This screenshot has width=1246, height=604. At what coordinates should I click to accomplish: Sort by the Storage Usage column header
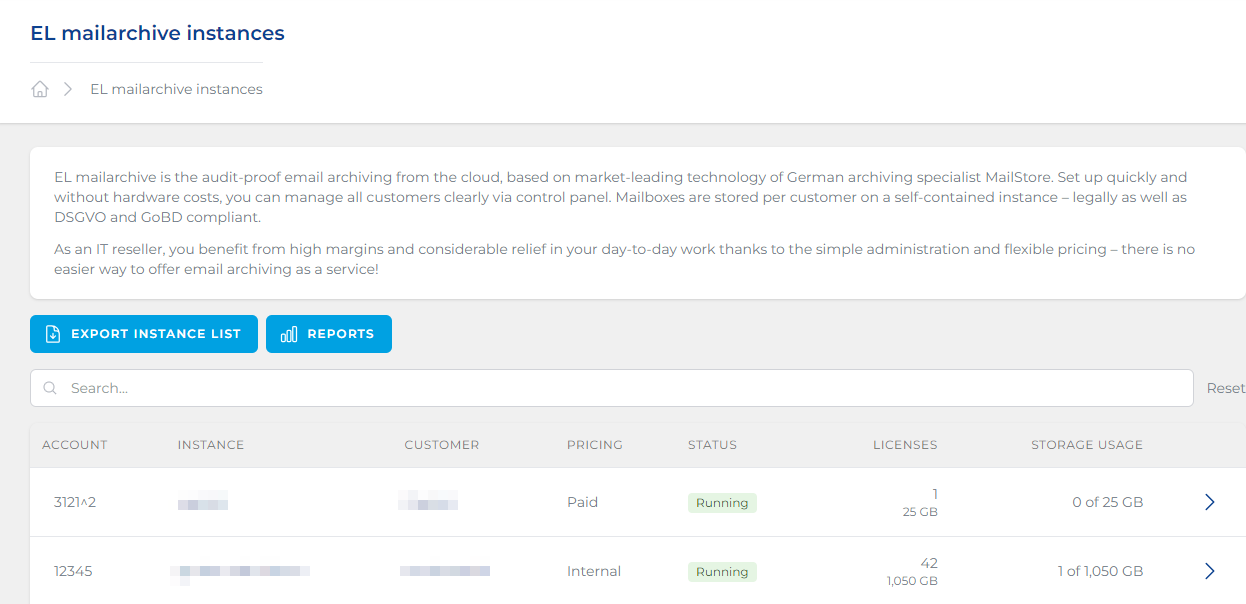(x=1086, y=445)
